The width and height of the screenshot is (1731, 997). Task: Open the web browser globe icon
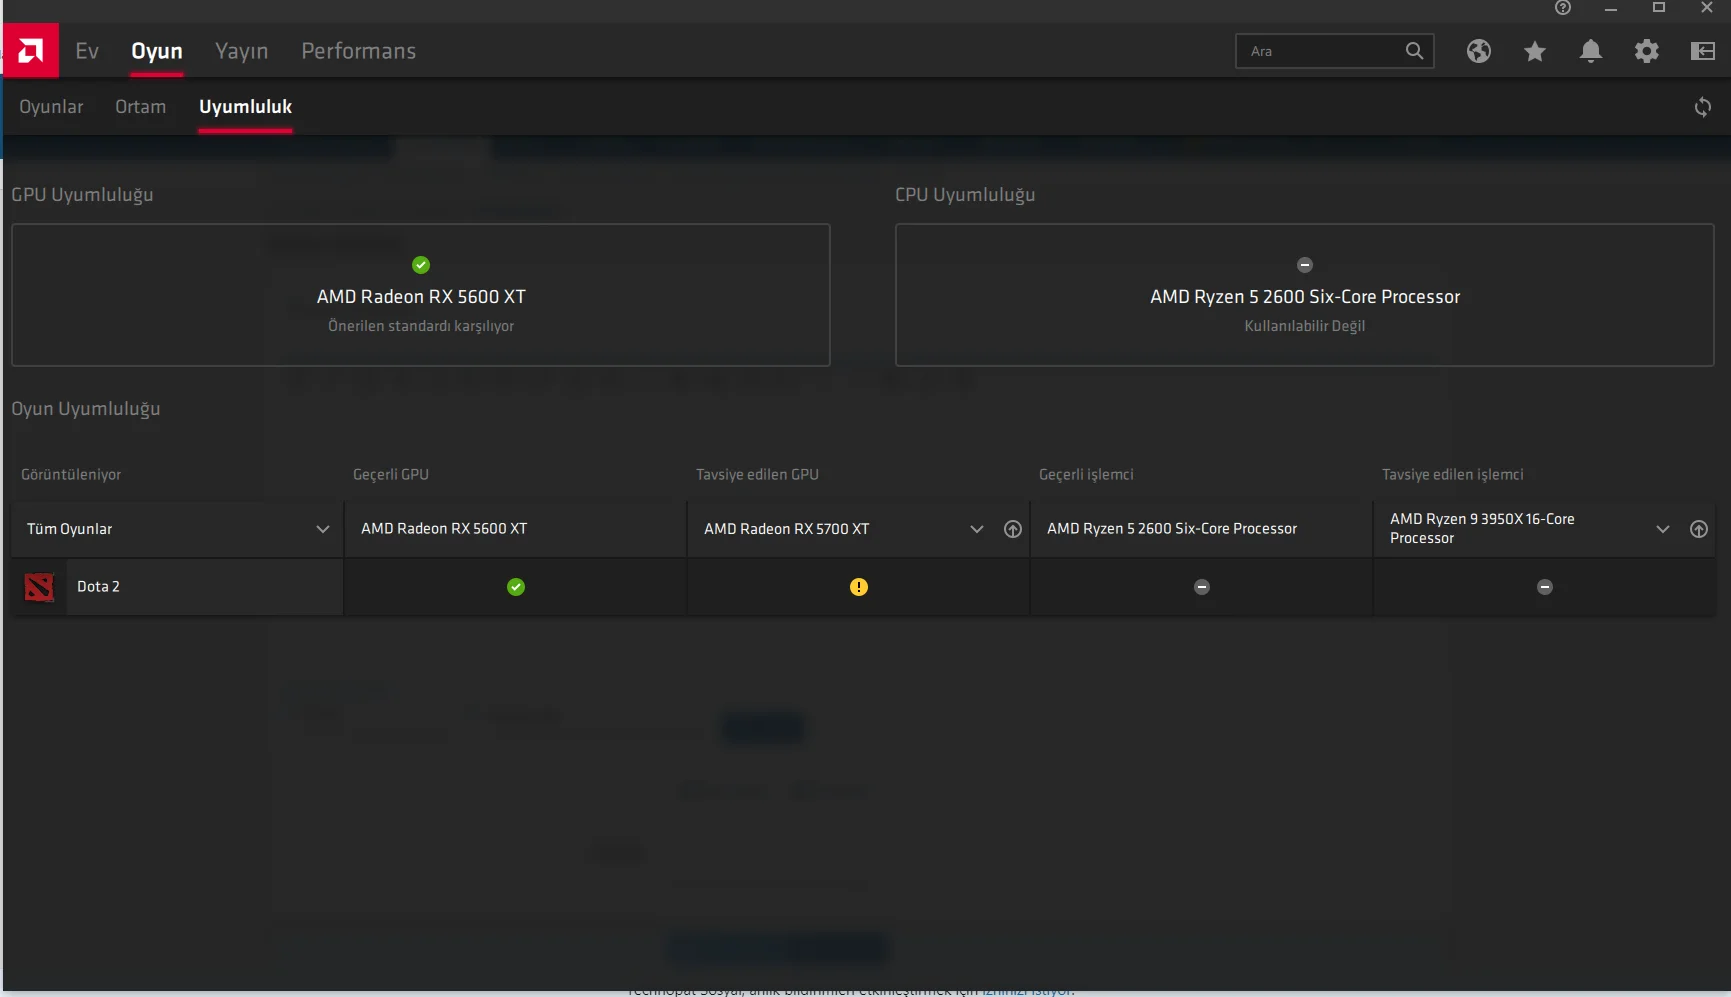[1479, 51]
